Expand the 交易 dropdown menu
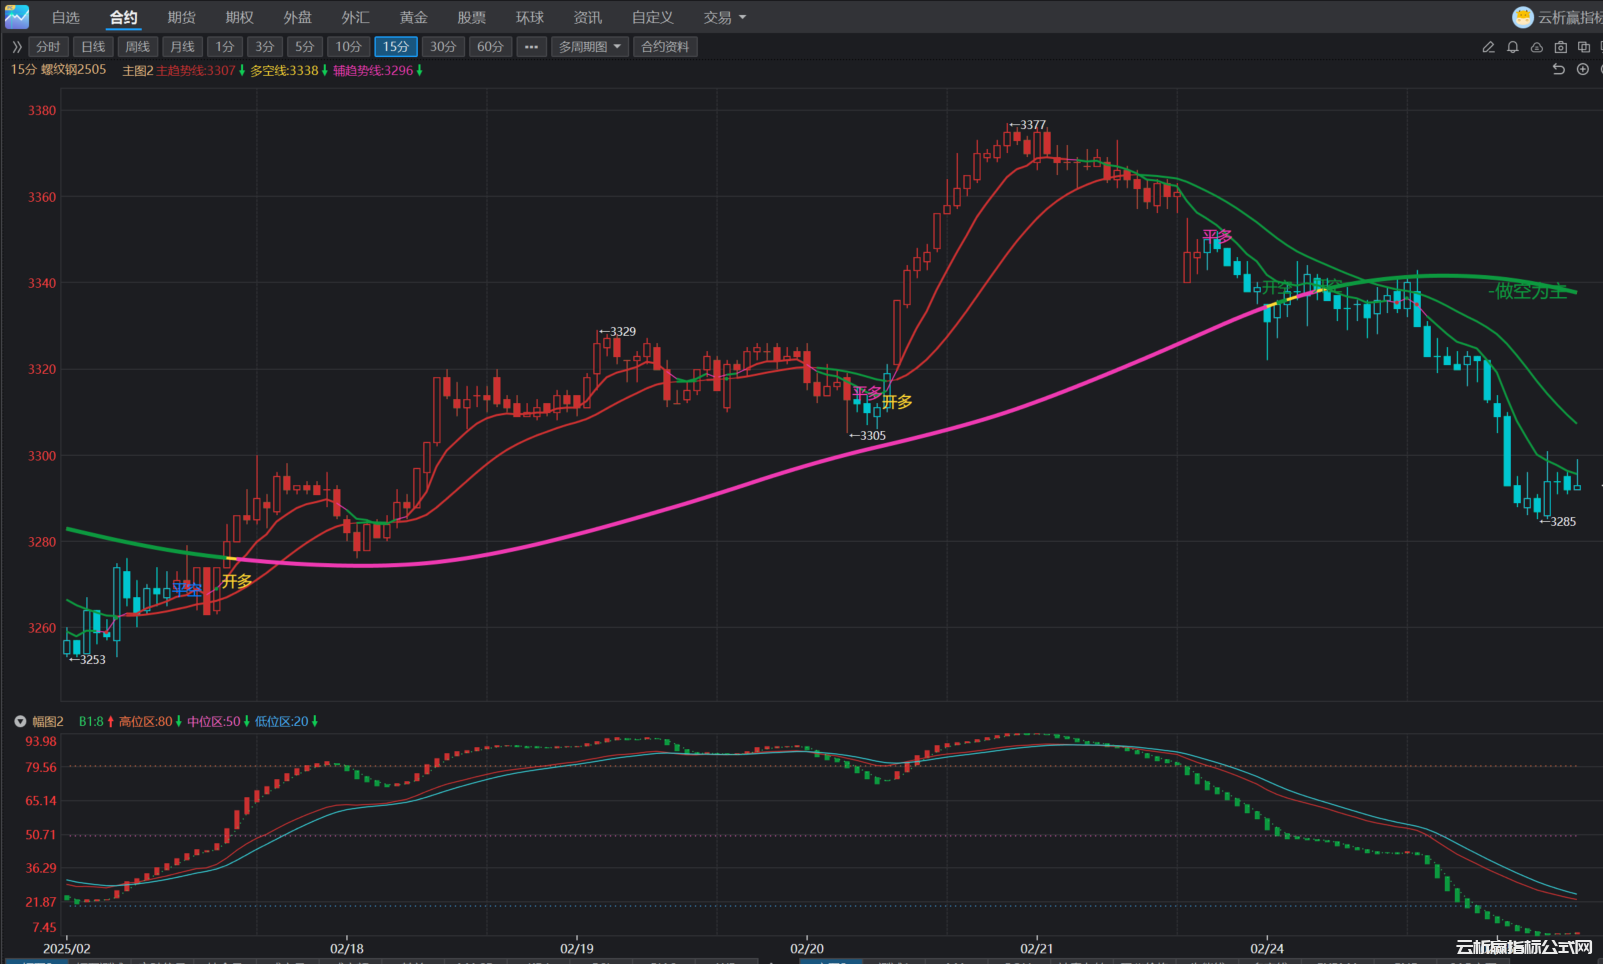This screenshot has height=964, width=1603. pyautogui.click(x=725, y=17)
